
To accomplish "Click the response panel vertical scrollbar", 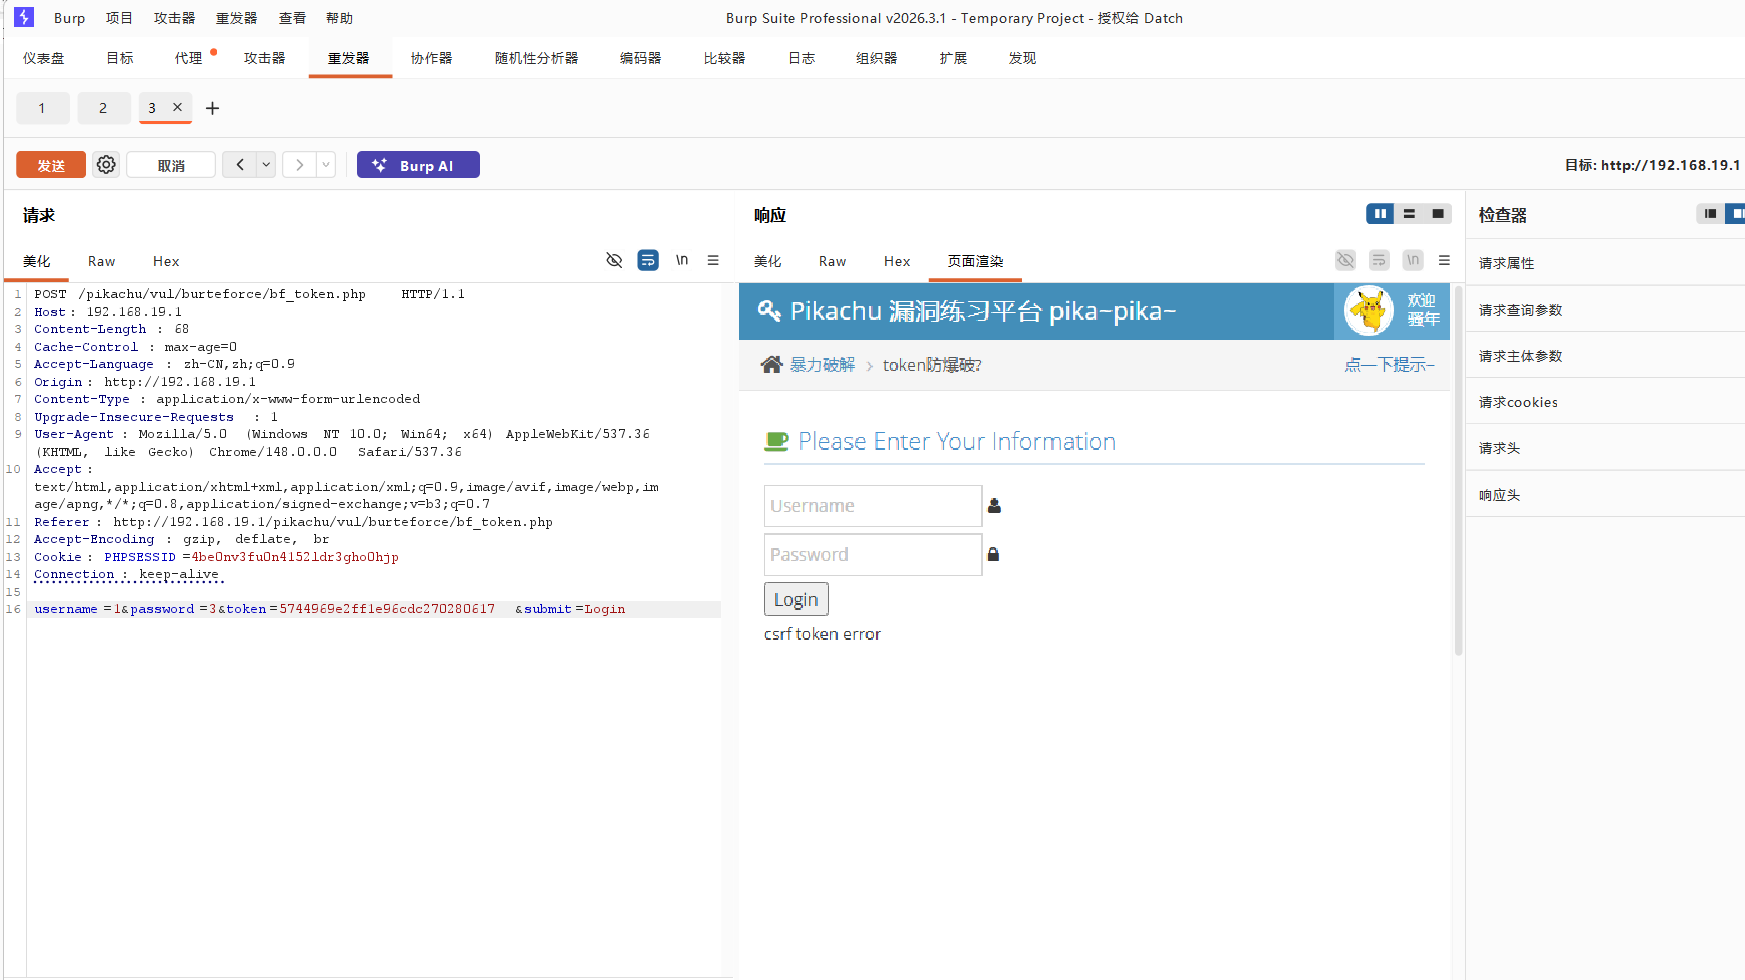I will coord(1458,470).
